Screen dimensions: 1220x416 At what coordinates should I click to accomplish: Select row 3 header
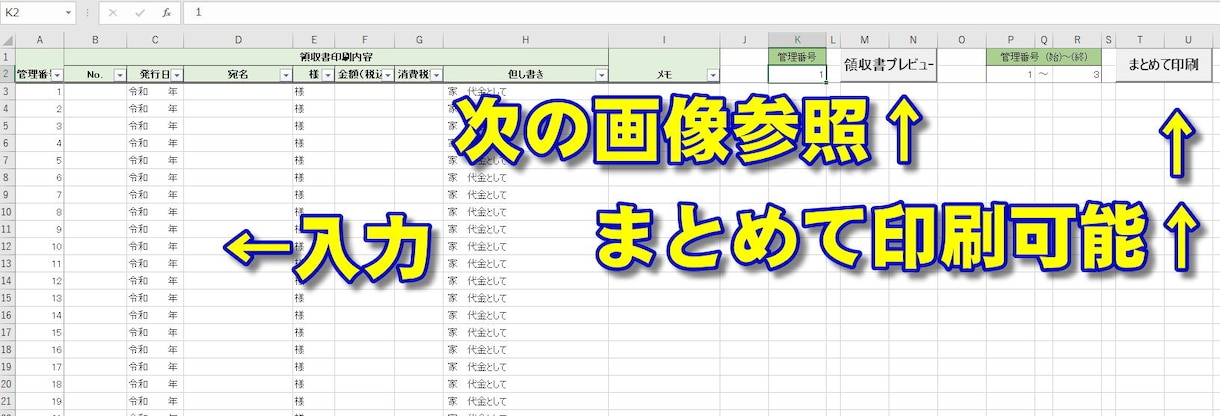click(7, 92)
